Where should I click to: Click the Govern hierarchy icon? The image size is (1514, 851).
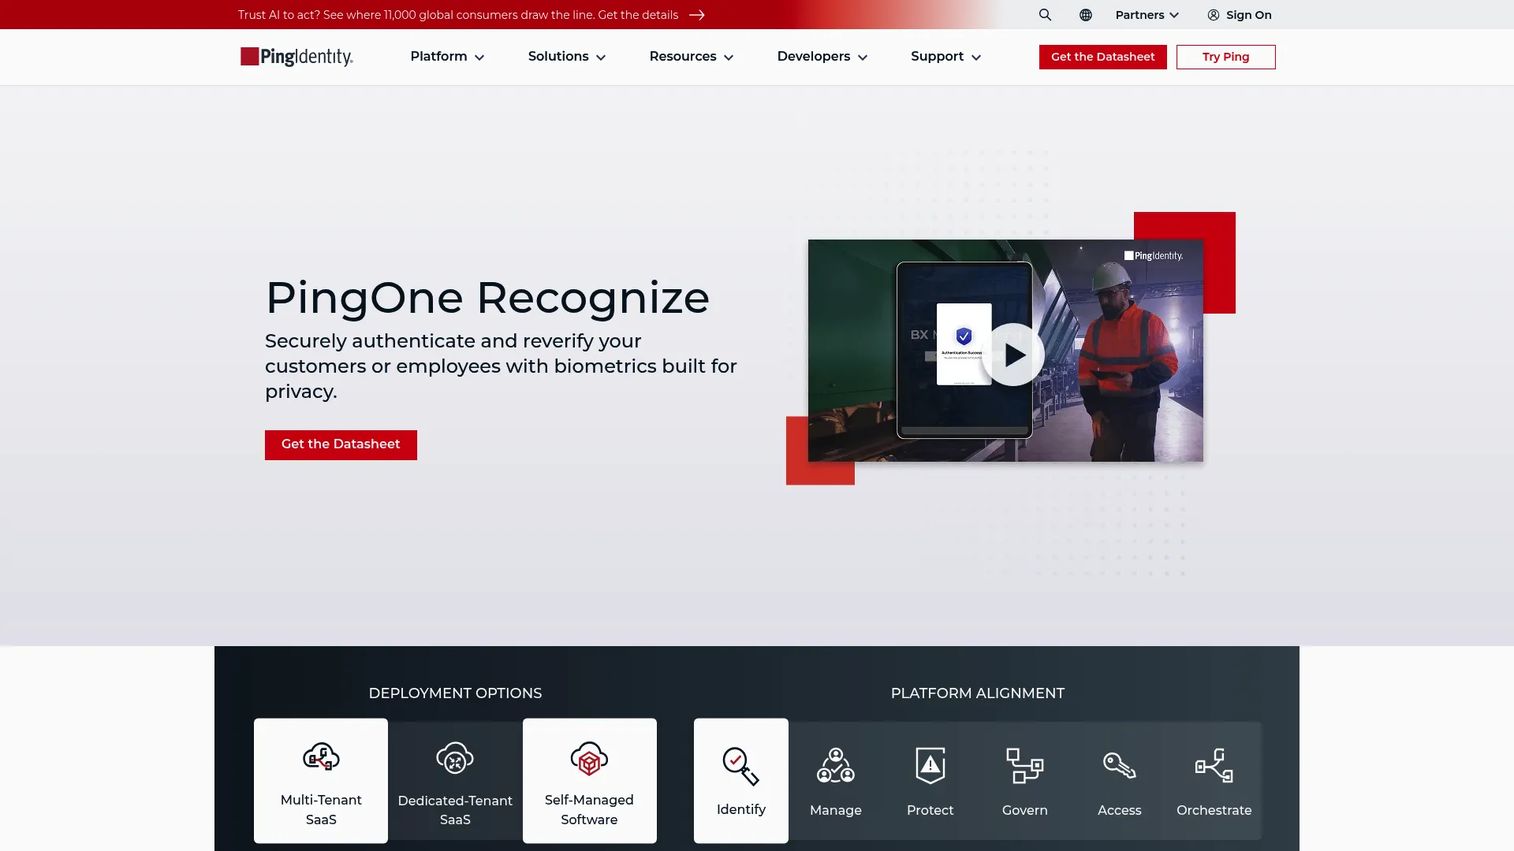pos(1025,765)
